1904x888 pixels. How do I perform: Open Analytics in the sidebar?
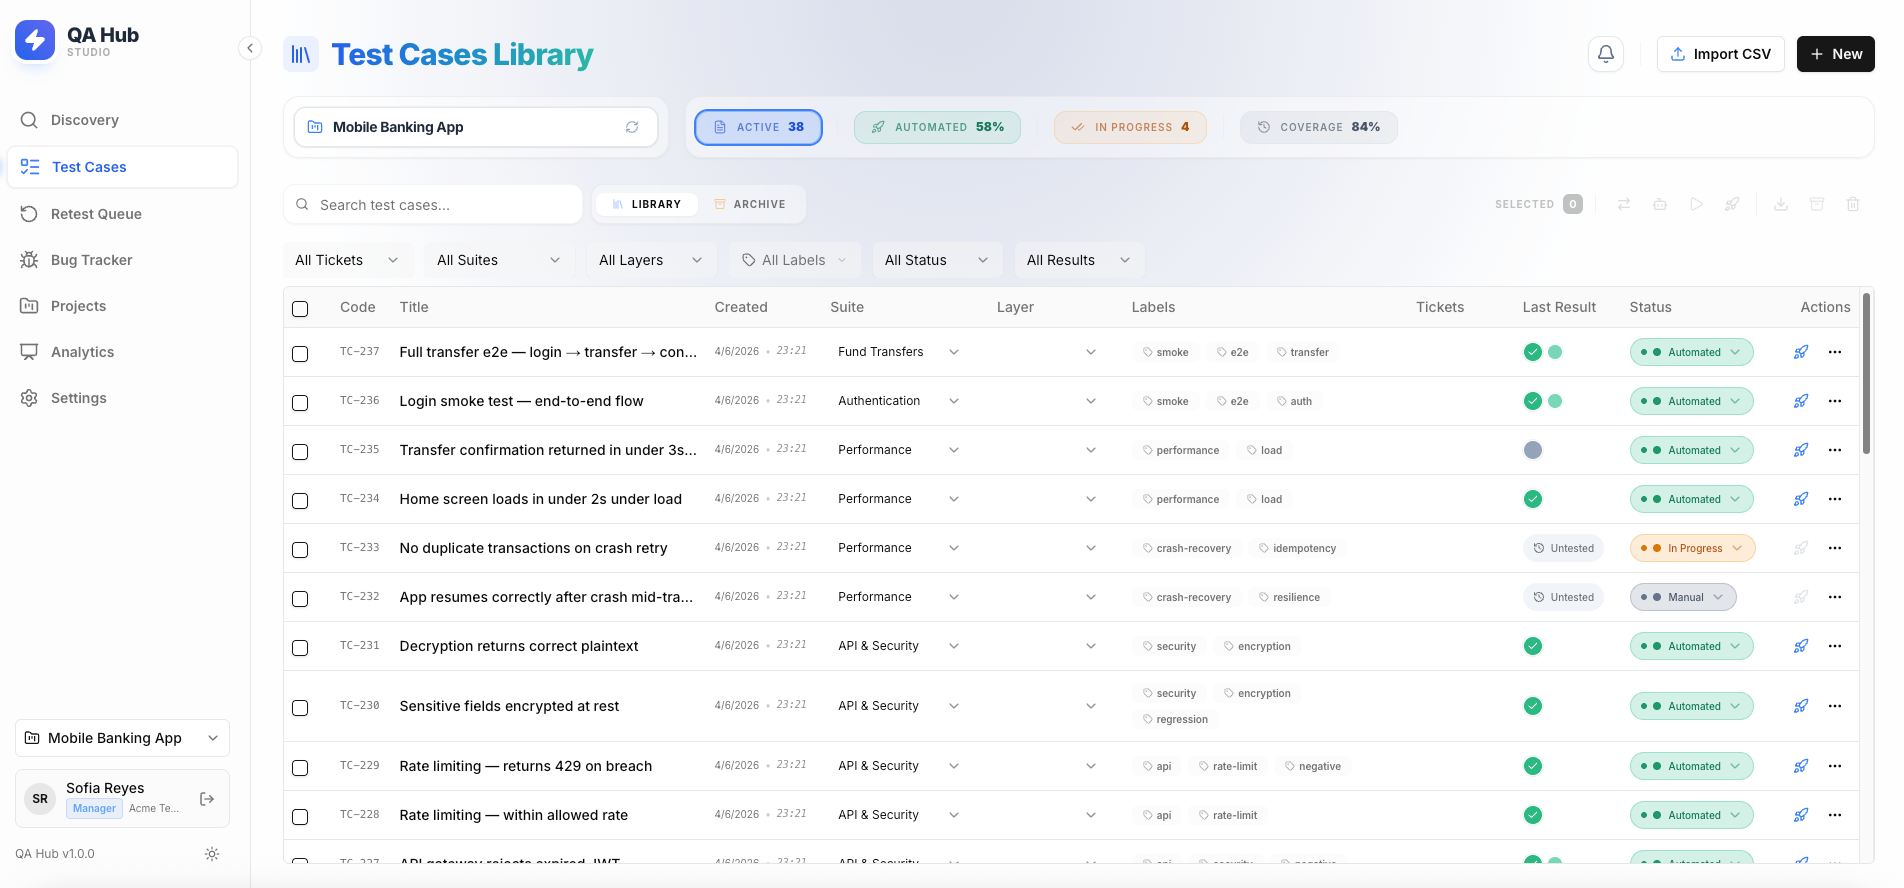tap(122, 352)
